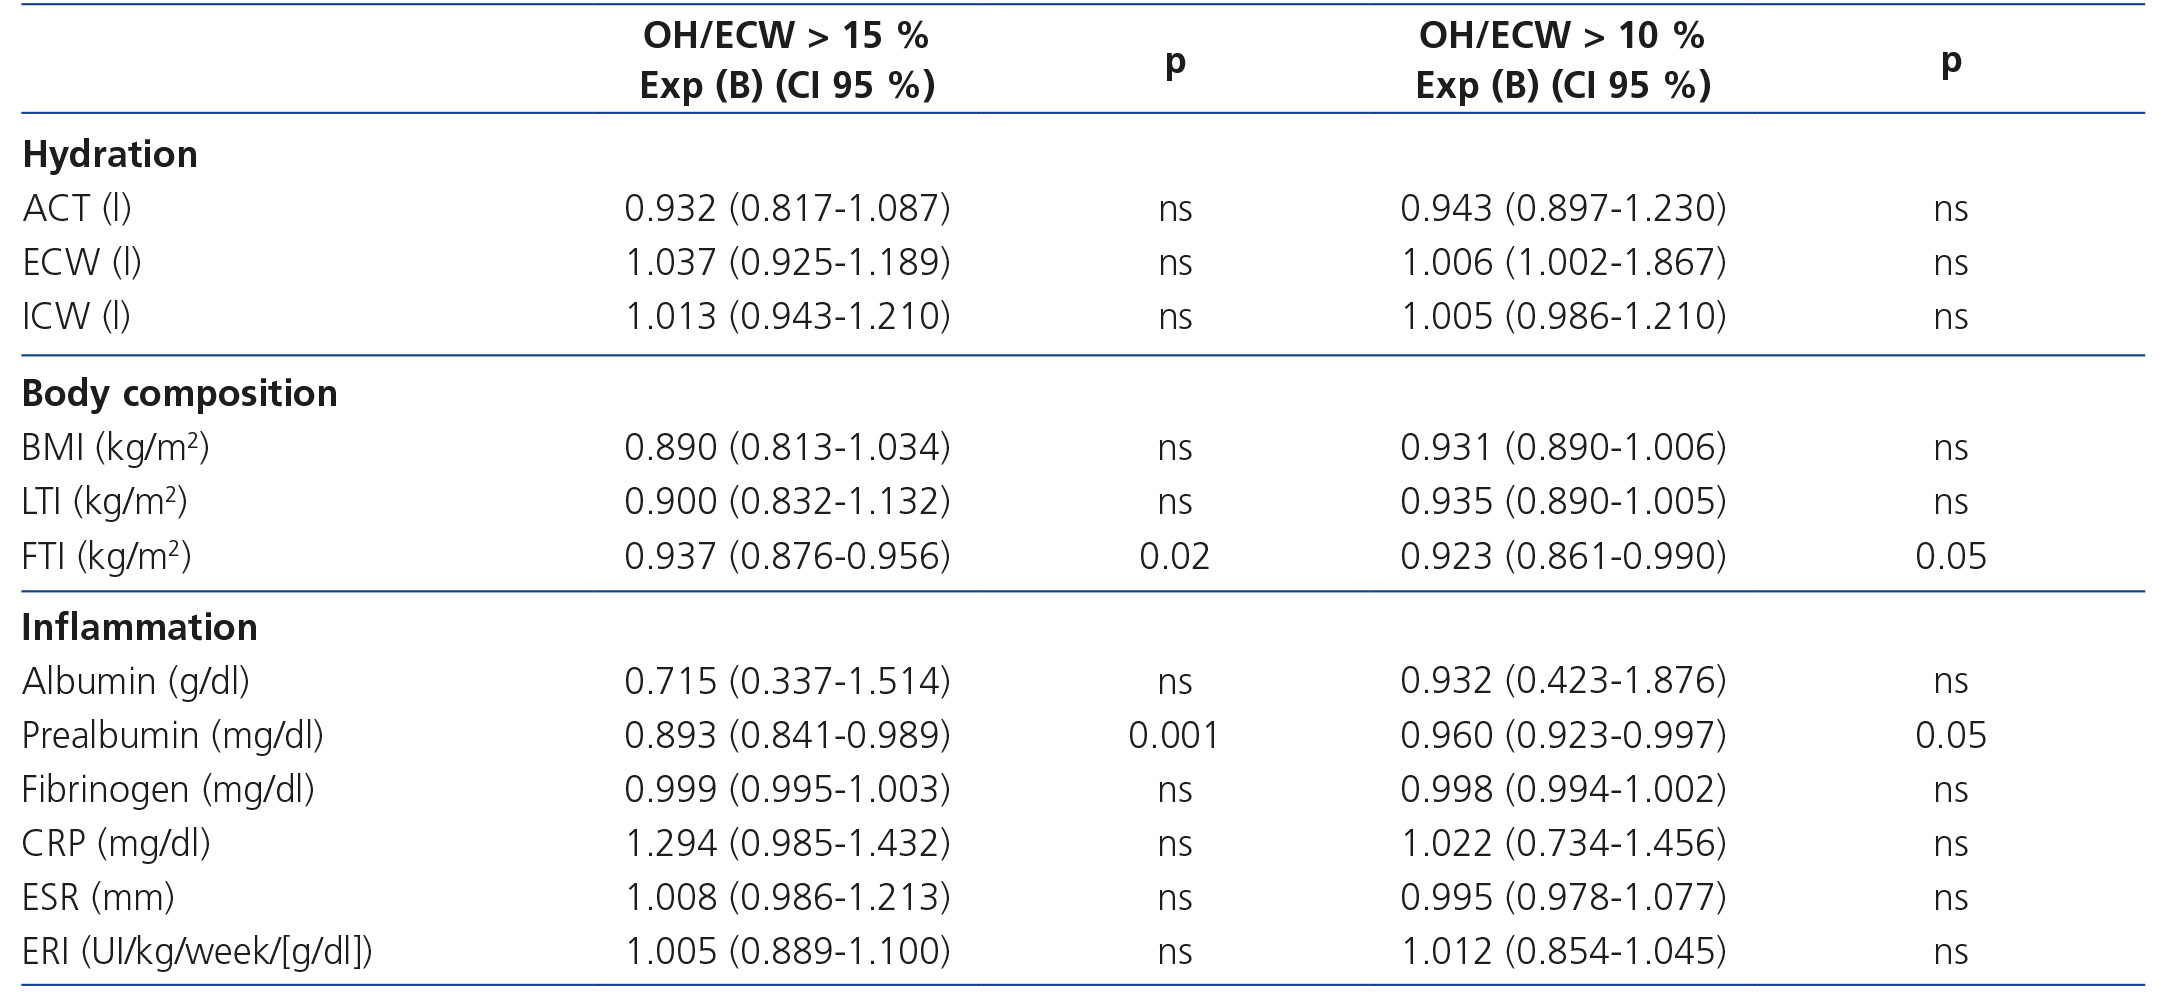Click the ECW (l) row label

82,263
